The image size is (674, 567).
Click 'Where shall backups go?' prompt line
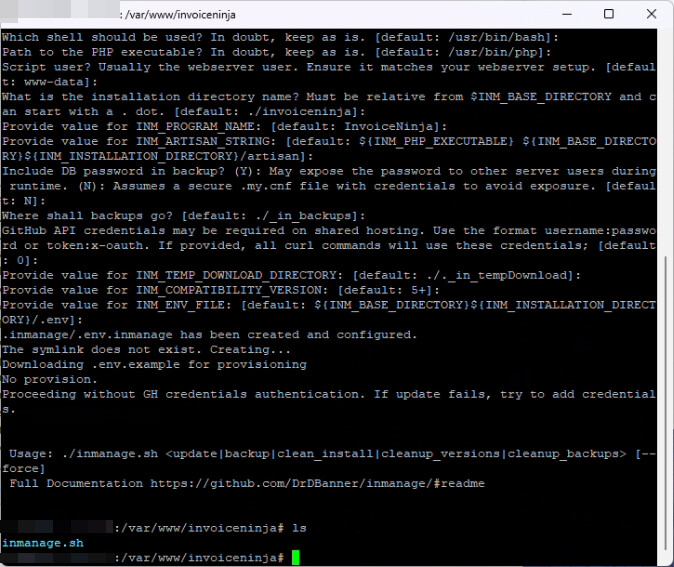point(183,216)
